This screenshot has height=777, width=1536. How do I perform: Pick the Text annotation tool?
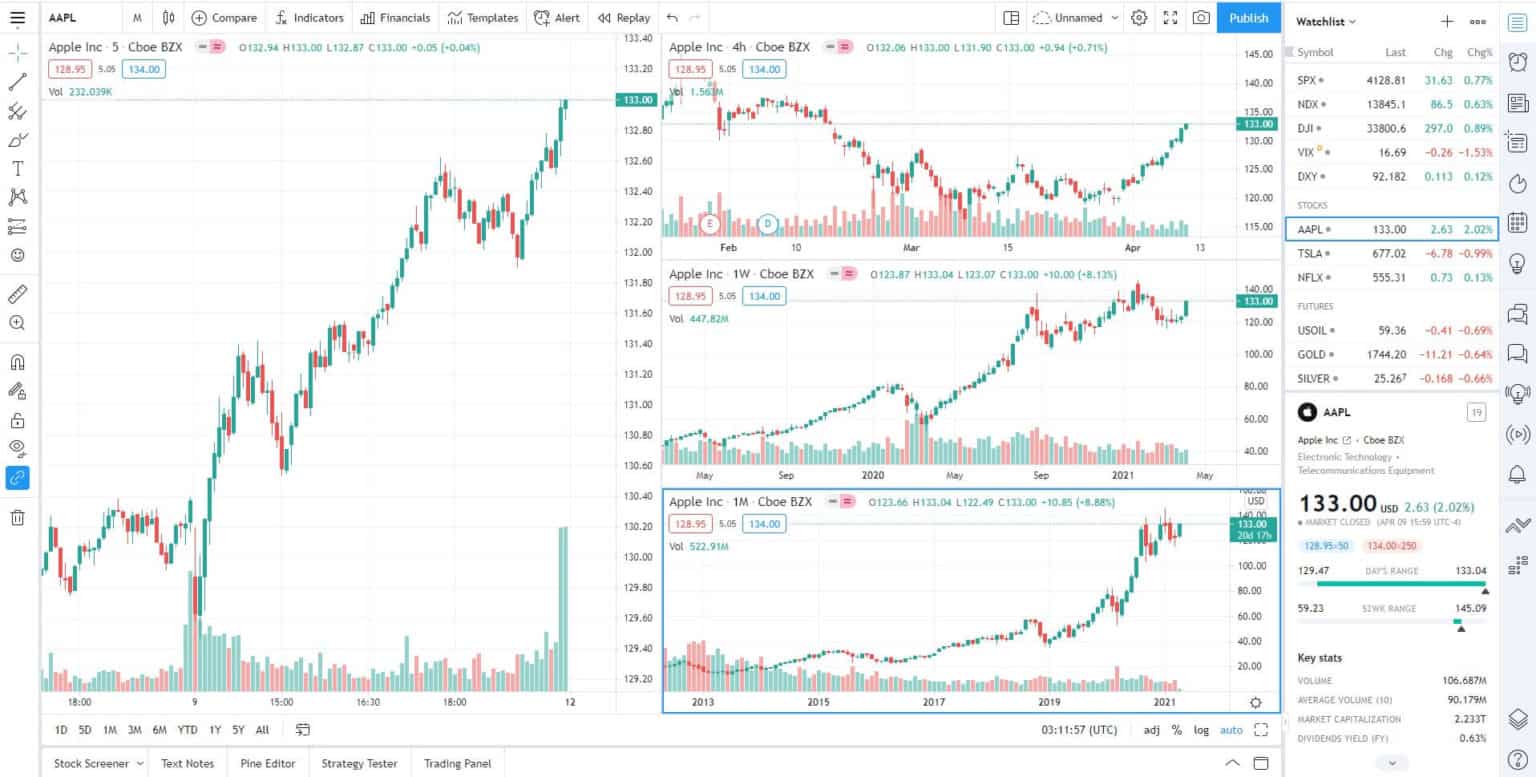tap(17, 168)
